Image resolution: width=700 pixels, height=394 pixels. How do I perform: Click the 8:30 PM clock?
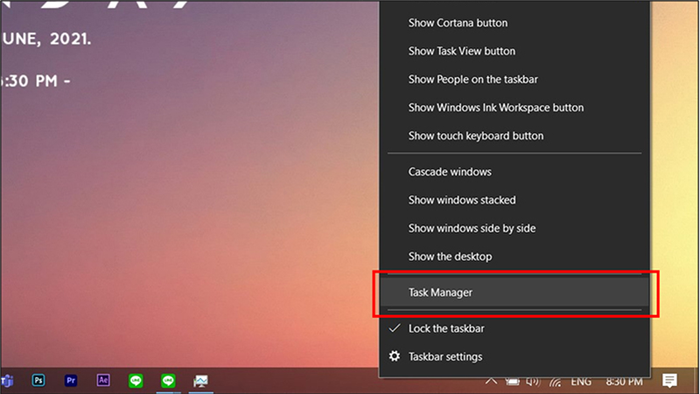coord(624,382)
